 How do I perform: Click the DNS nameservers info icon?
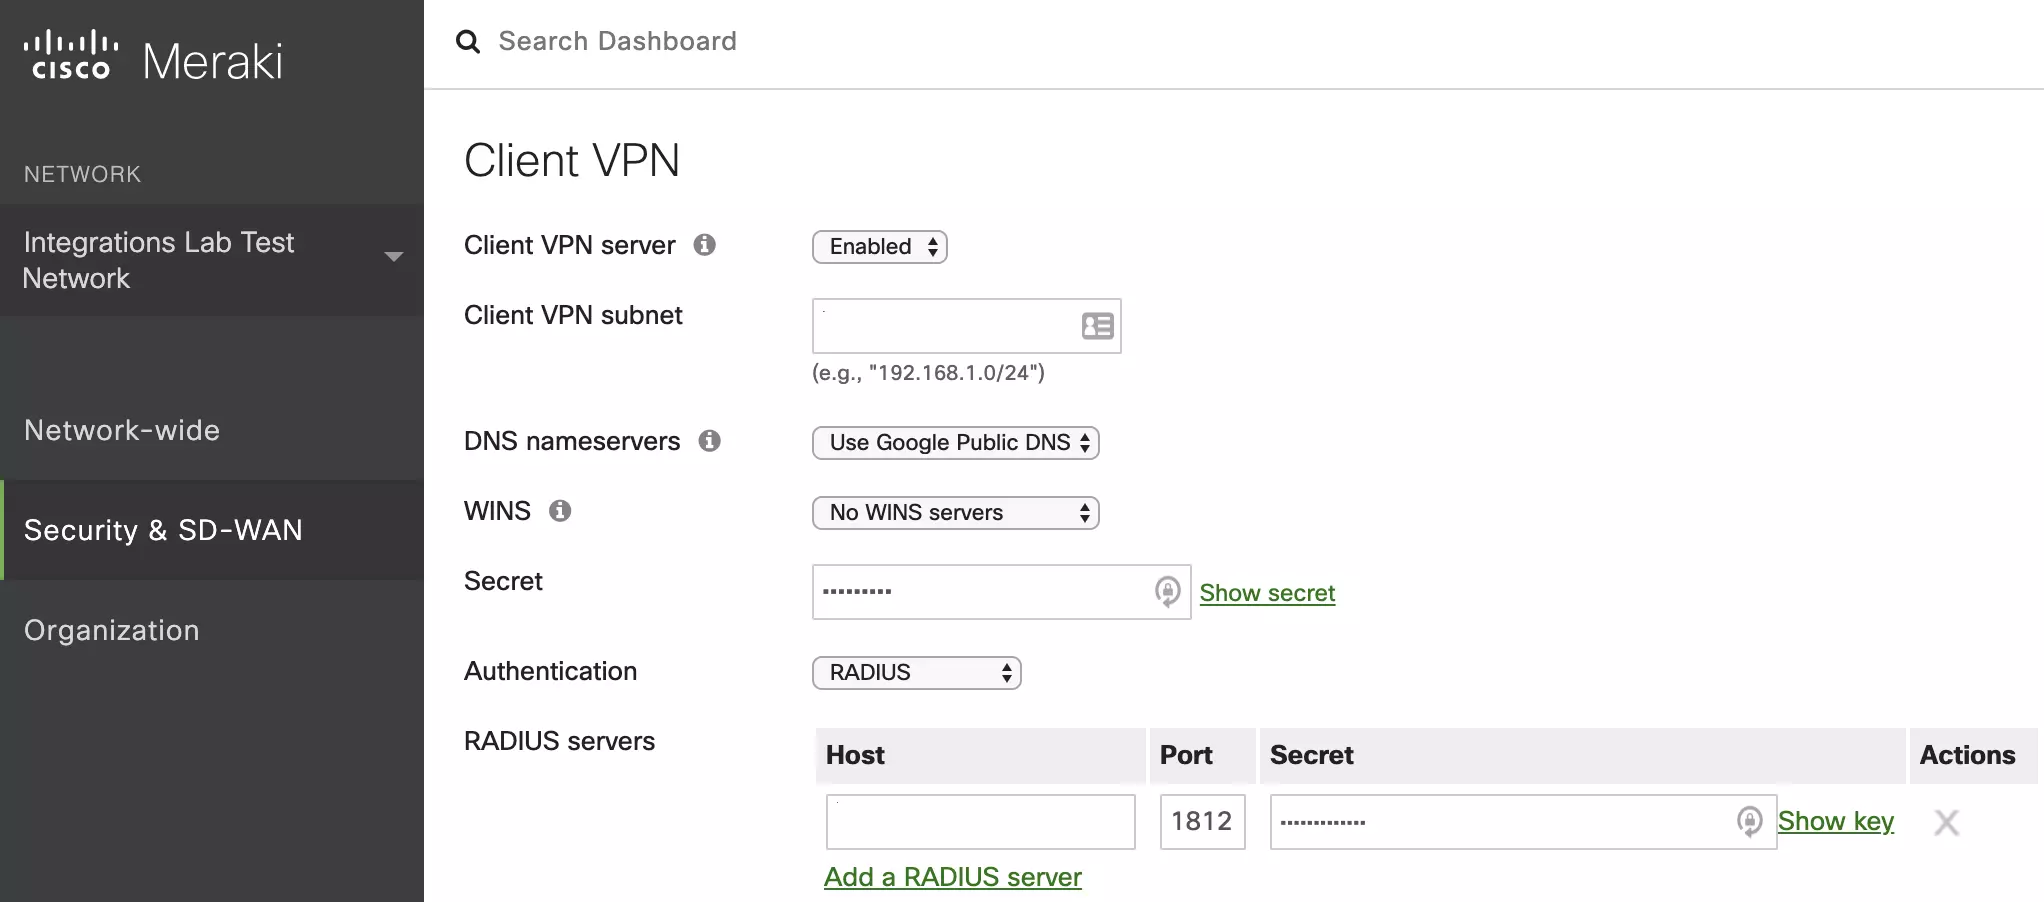click(710, 441)
